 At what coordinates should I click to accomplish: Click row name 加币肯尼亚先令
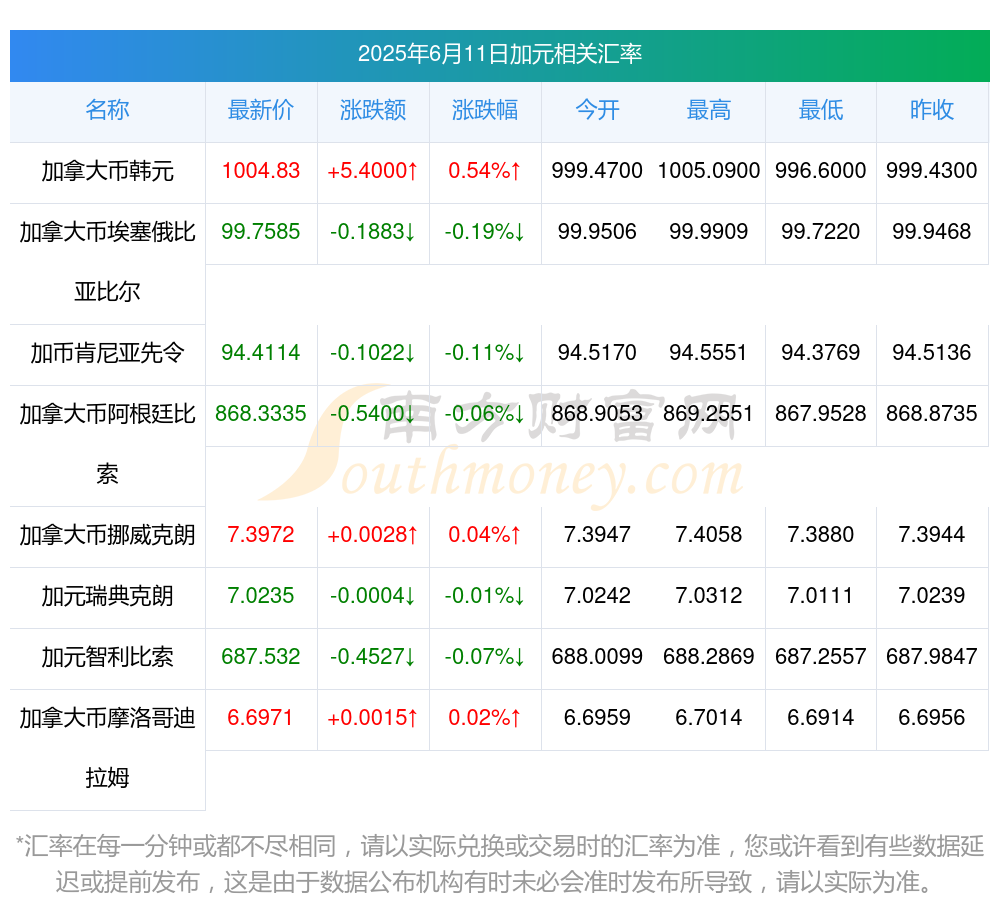coord(107,353)
